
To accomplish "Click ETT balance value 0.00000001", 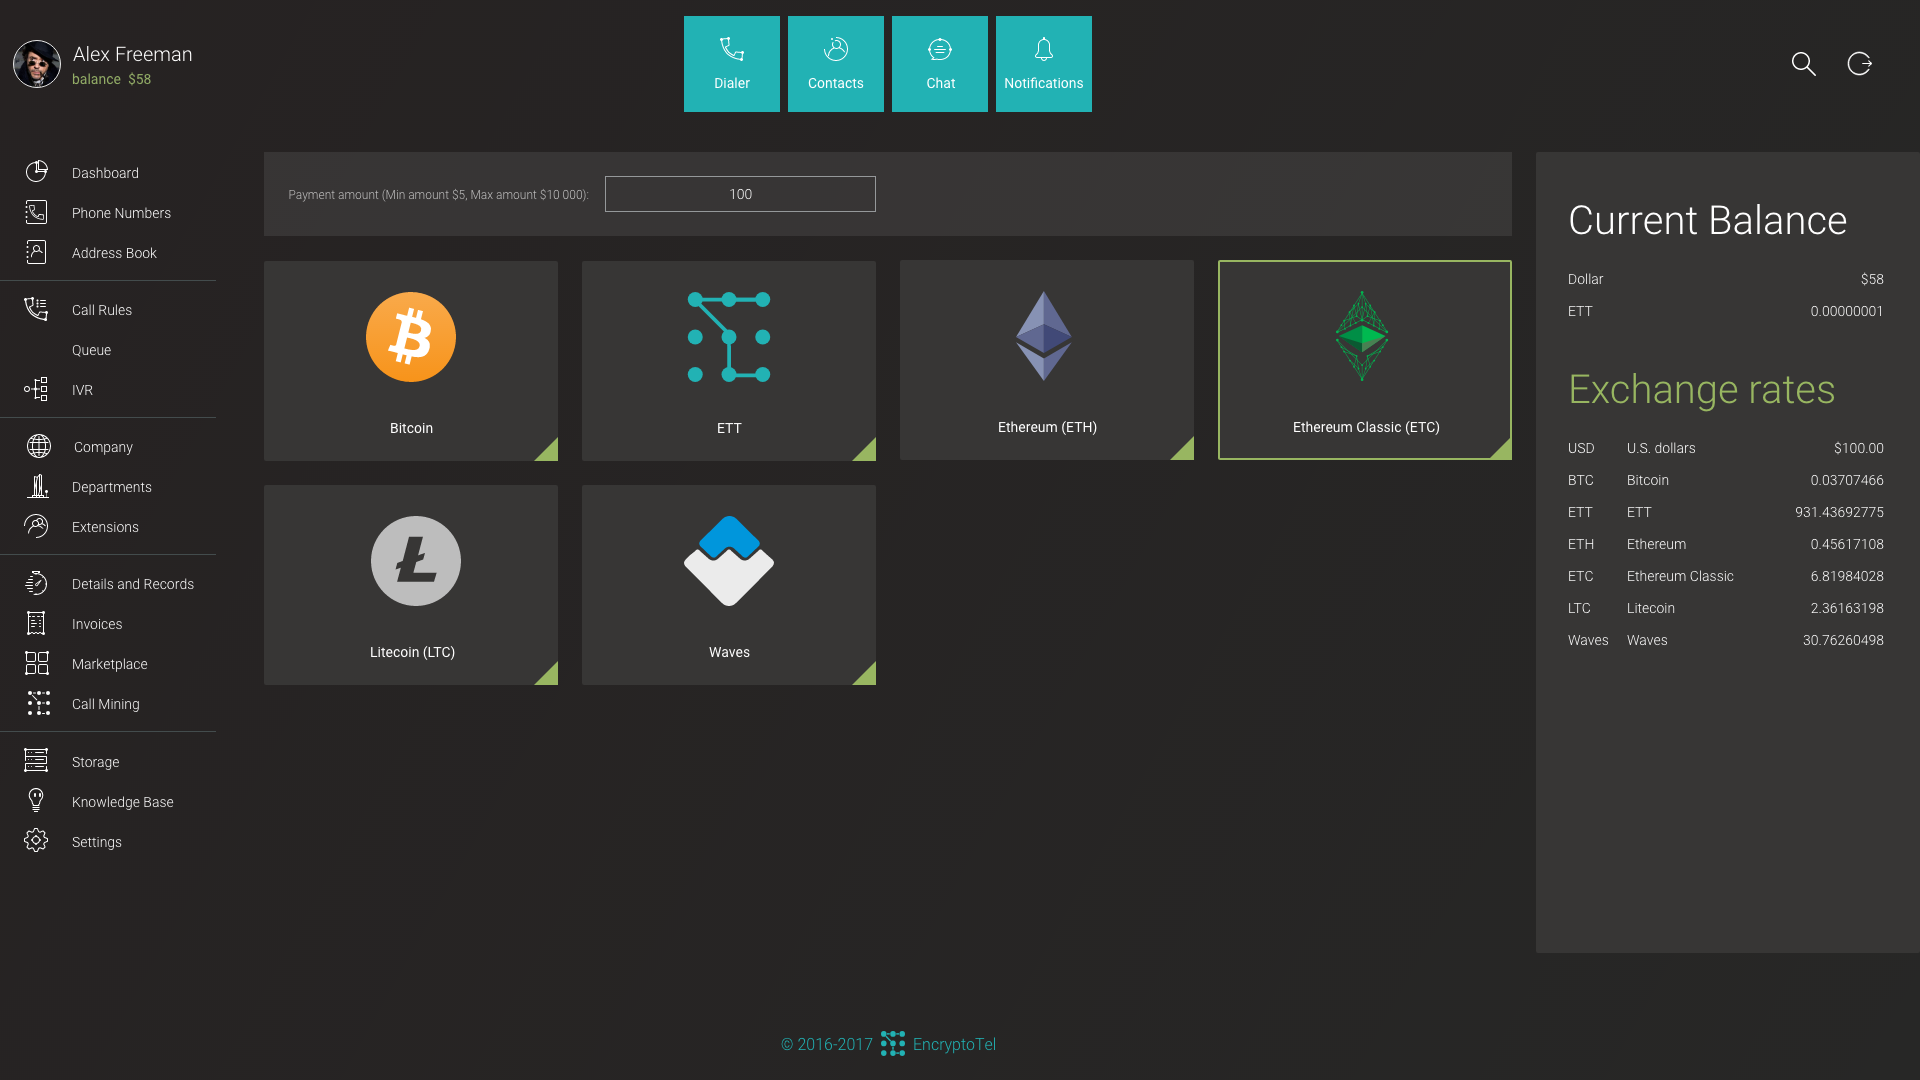I will (1847, 311).
